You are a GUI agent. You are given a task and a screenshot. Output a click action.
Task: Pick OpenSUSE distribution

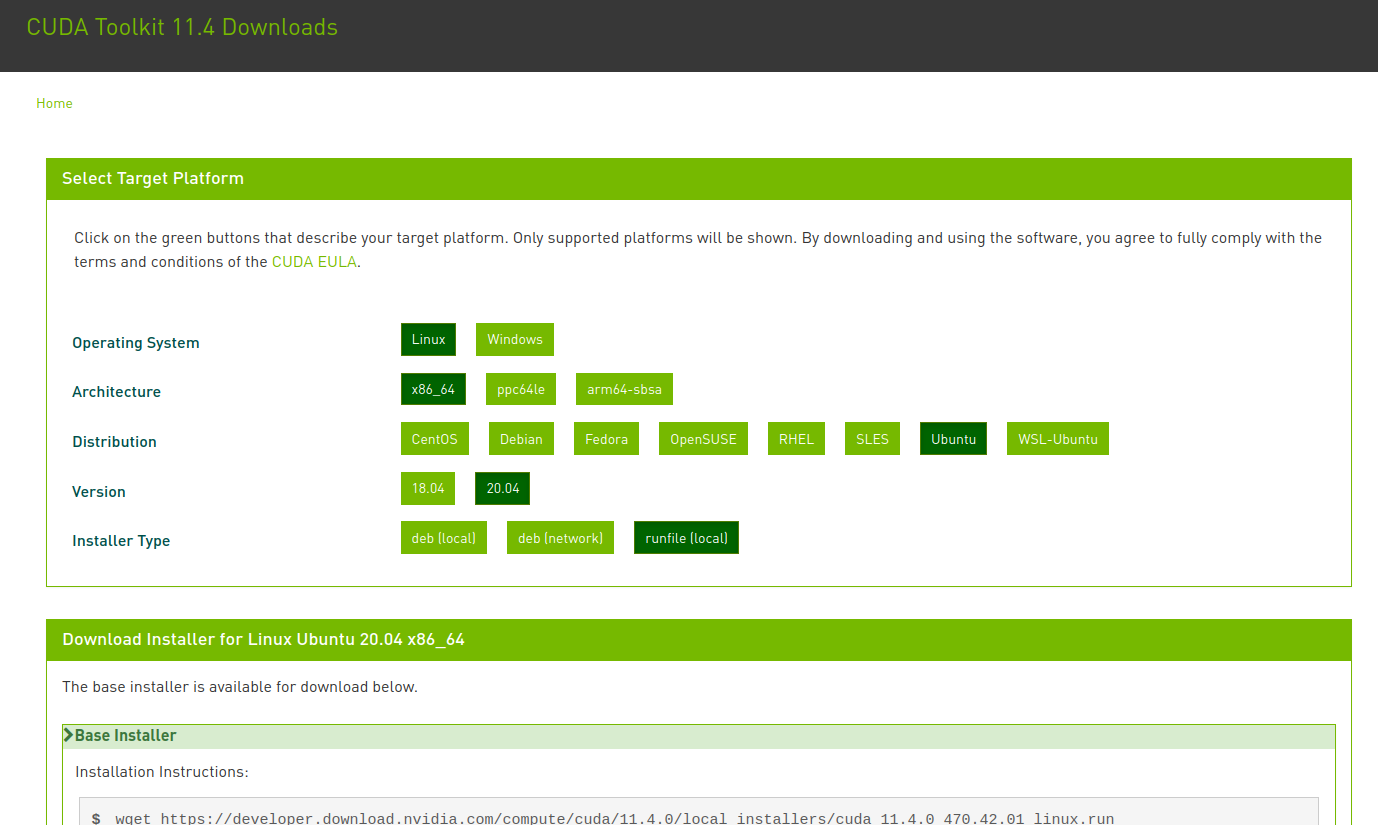coord(703,439)
